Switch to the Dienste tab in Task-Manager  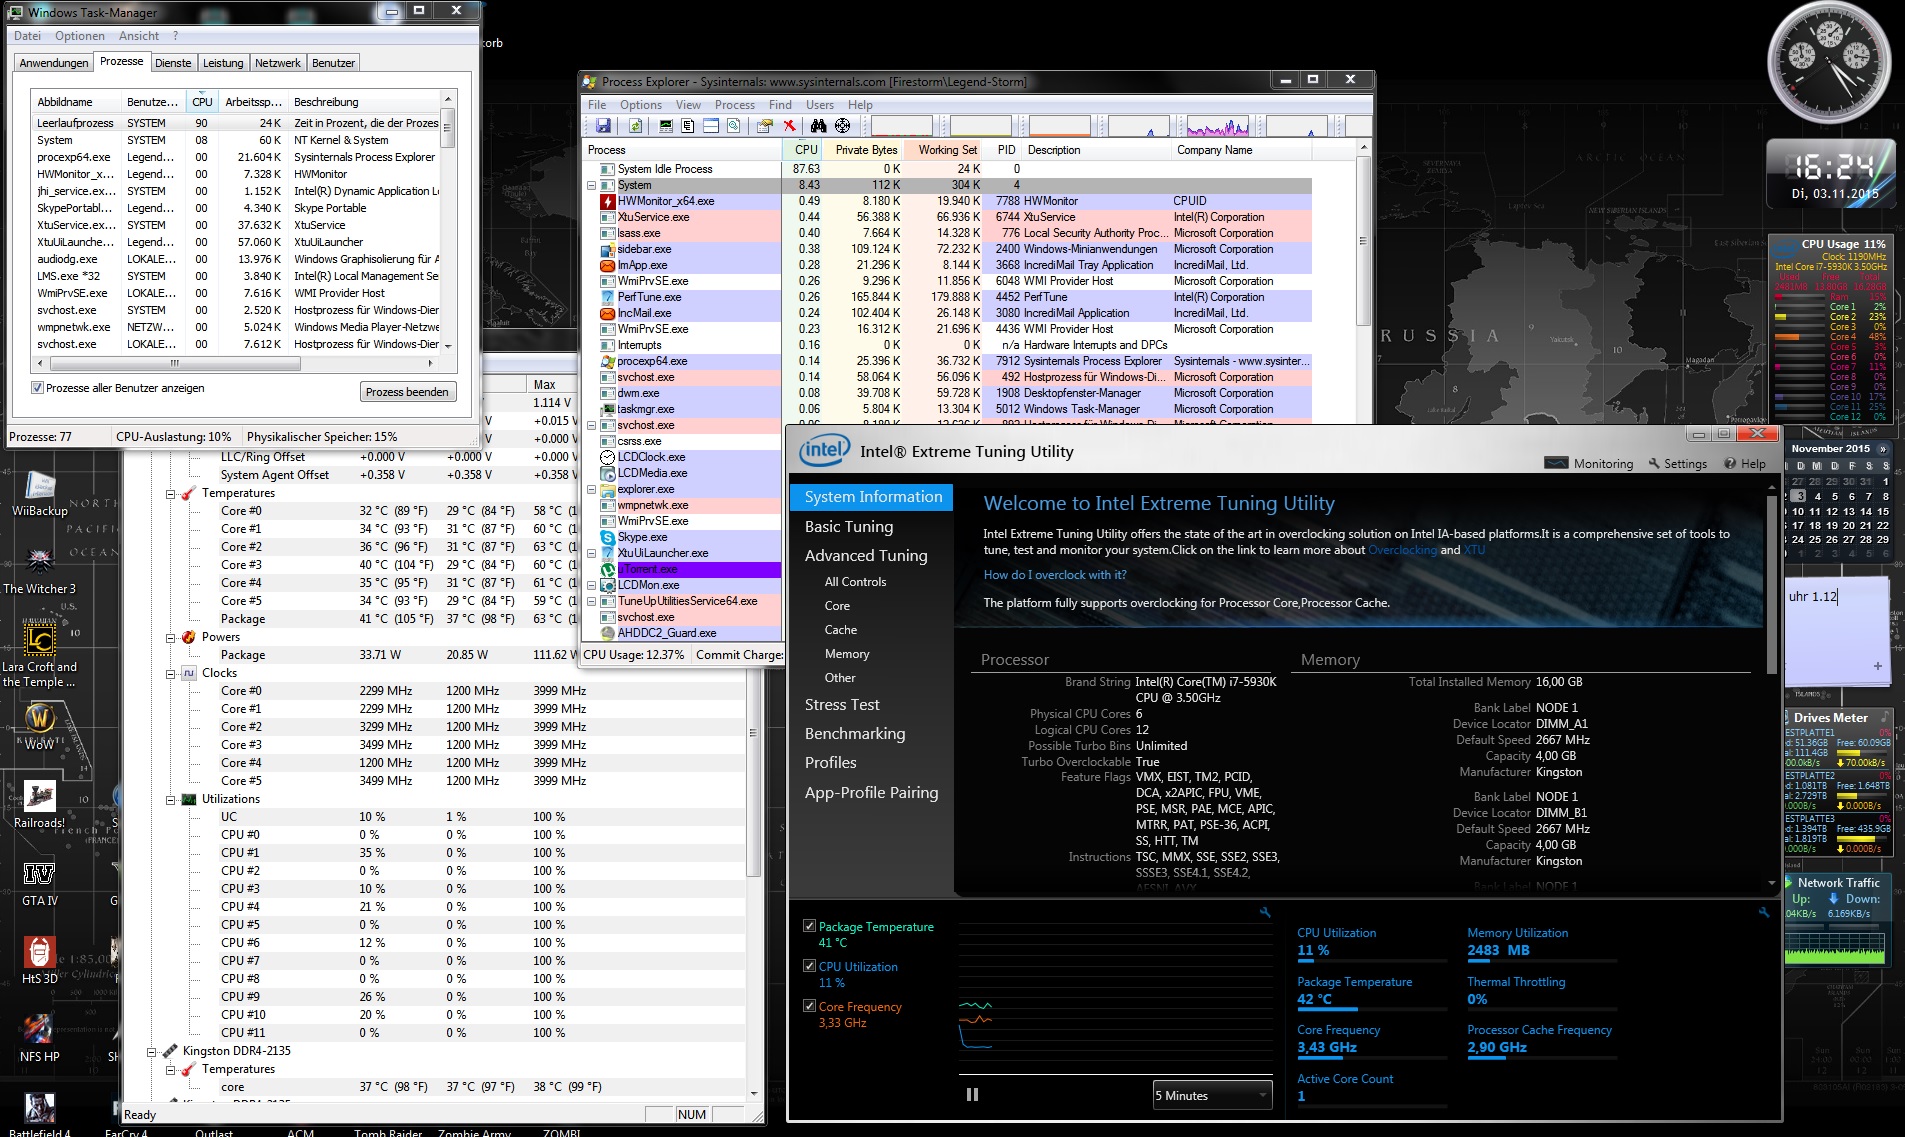173,63
